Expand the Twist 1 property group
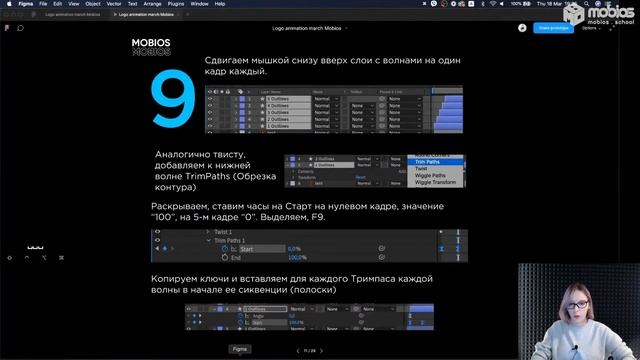640x360 pixels. point(208,232)
